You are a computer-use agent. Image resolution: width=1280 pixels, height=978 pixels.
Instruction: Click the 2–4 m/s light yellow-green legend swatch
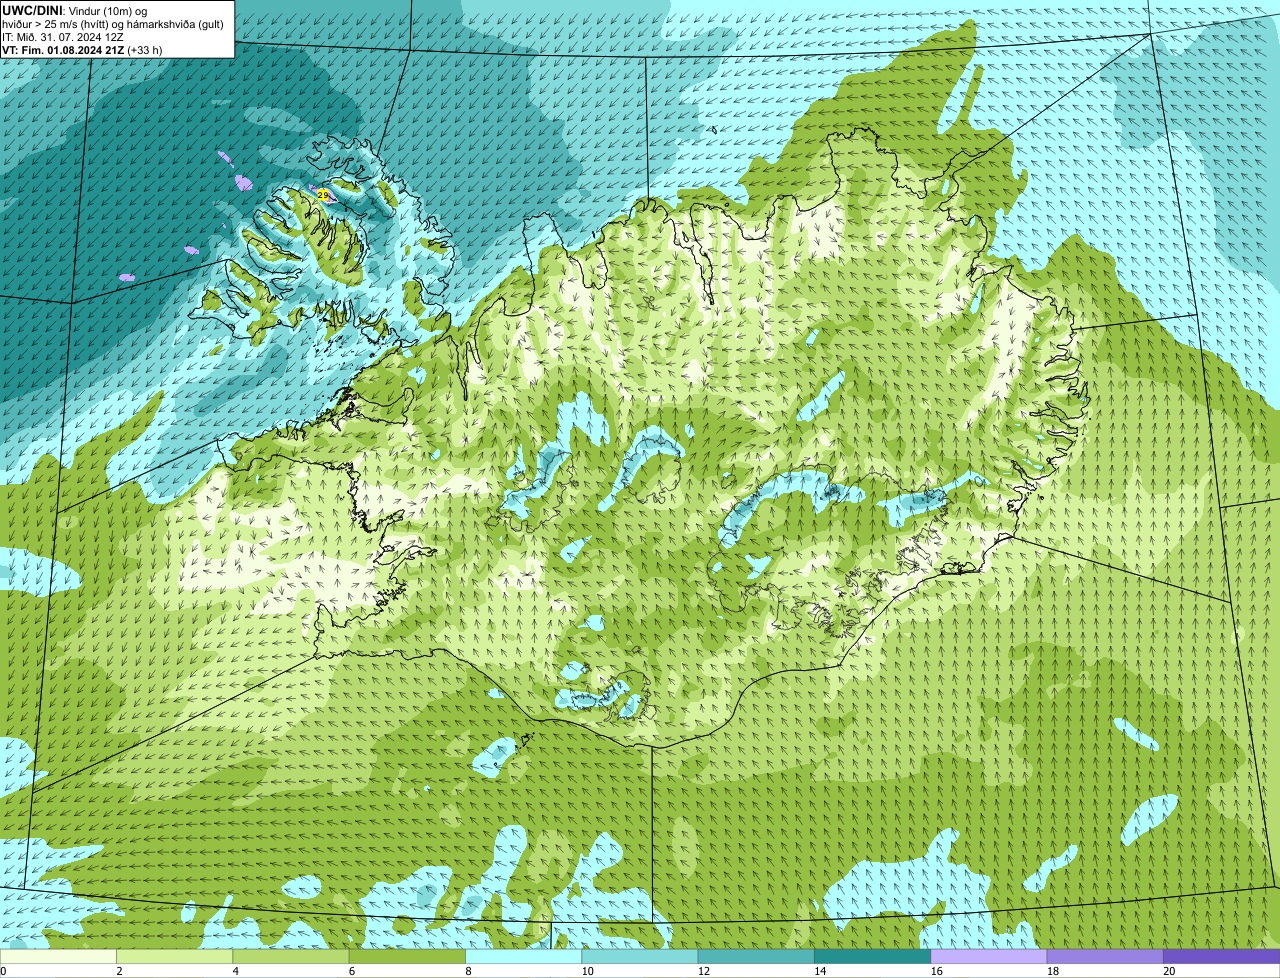(x=174, y=956)
